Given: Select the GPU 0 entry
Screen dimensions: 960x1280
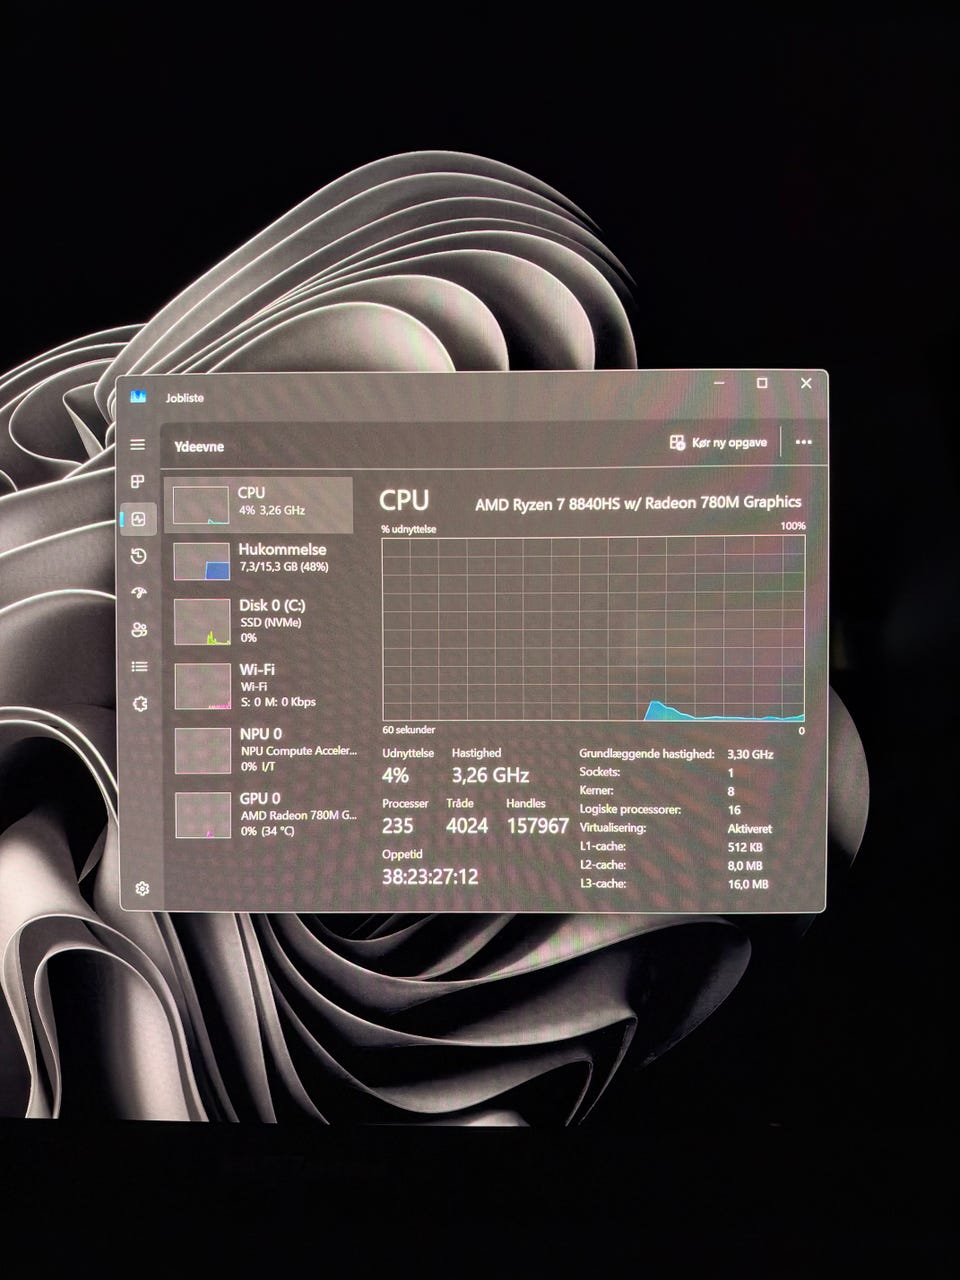Looking at the screenshot, I should point(264,814).
